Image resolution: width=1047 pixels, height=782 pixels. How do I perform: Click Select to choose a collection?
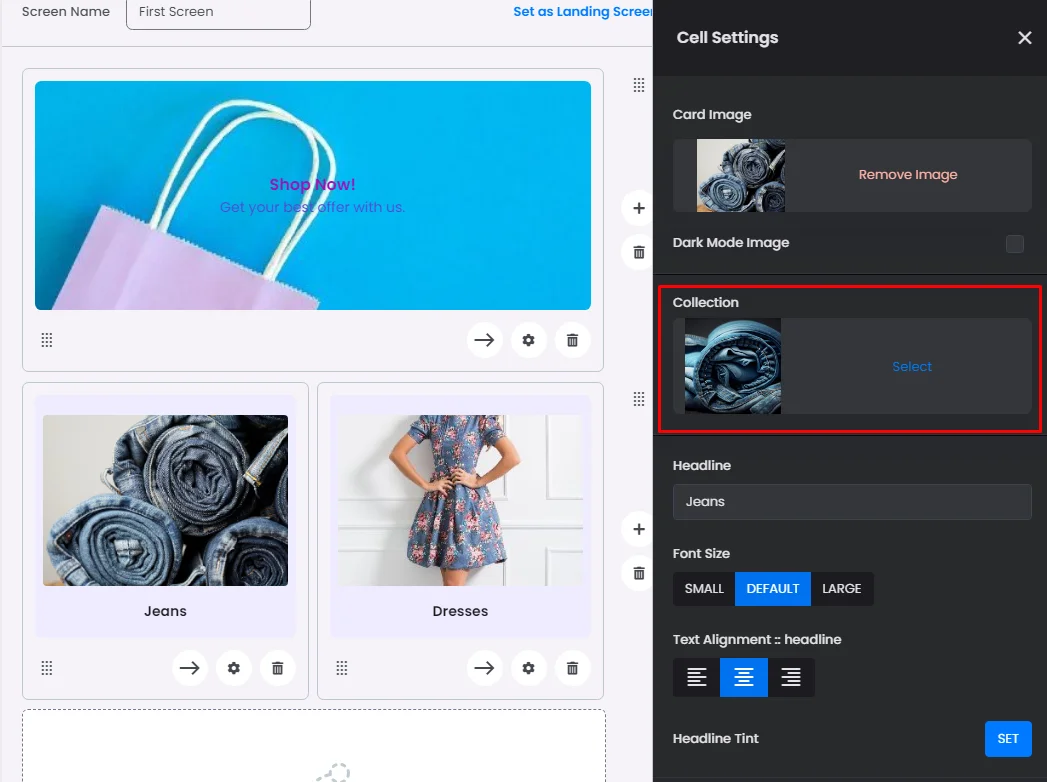click(x=911, y=367)
